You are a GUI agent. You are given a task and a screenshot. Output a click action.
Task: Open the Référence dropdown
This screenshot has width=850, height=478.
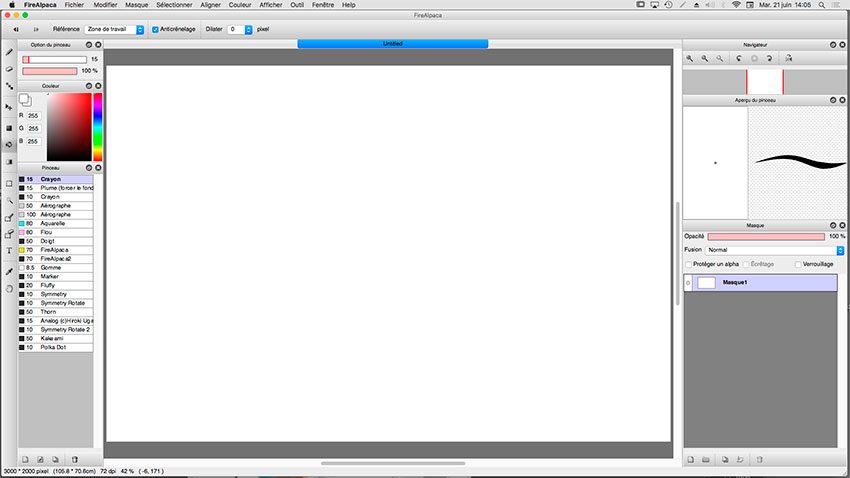click(114, 29)
